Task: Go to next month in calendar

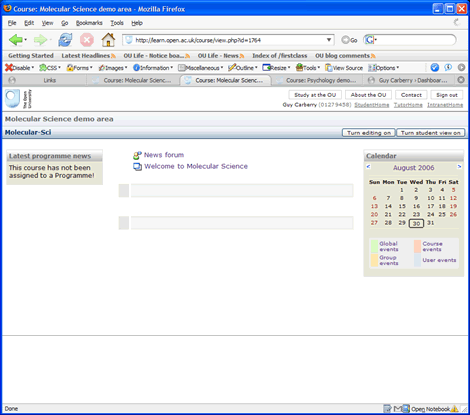Action: tap(459, 166)
